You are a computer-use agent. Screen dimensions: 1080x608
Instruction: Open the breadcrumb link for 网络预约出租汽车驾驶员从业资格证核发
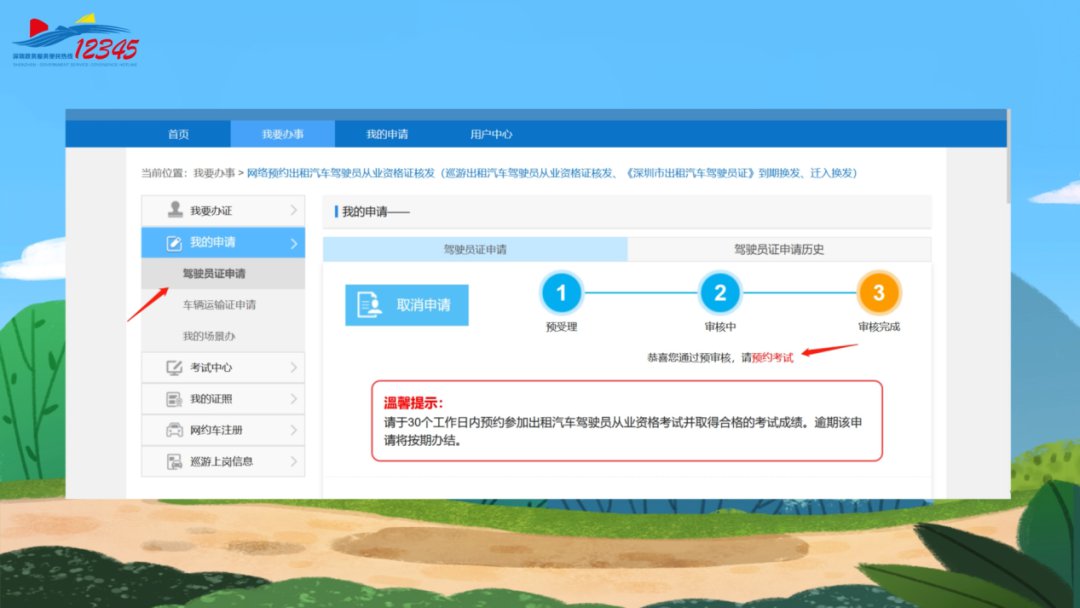pyautogui.click(x=552, y=173)
